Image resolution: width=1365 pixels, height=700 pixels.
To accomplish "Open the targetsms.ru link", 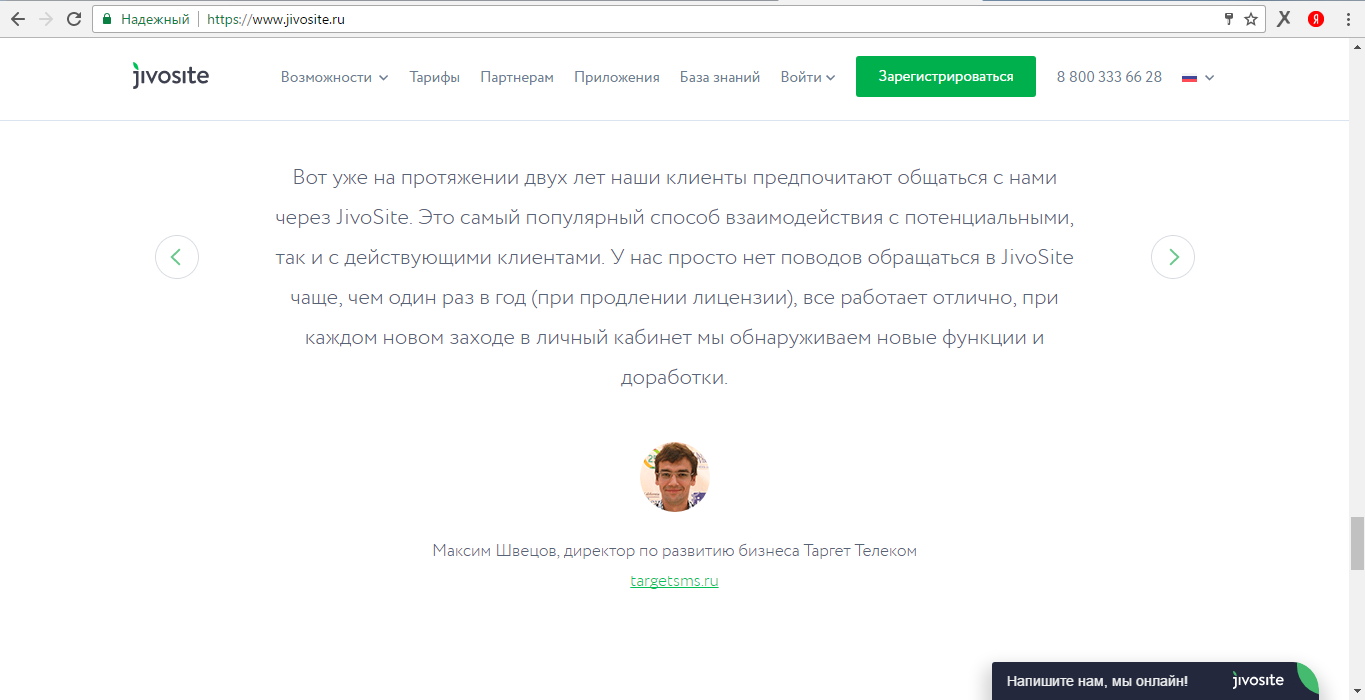I will [x=674, y=581].
